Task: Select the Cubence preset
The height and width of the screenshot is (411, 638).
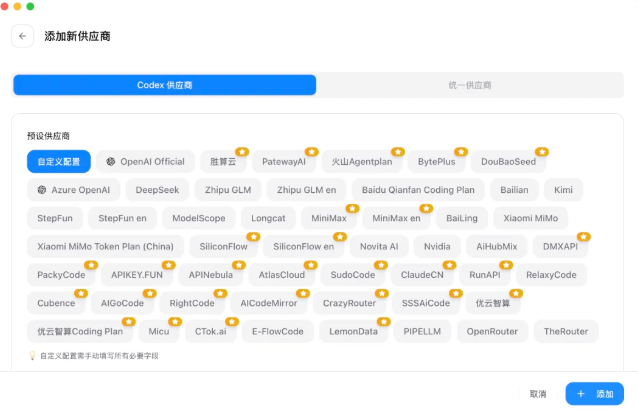Action: (x=56, y=303)
